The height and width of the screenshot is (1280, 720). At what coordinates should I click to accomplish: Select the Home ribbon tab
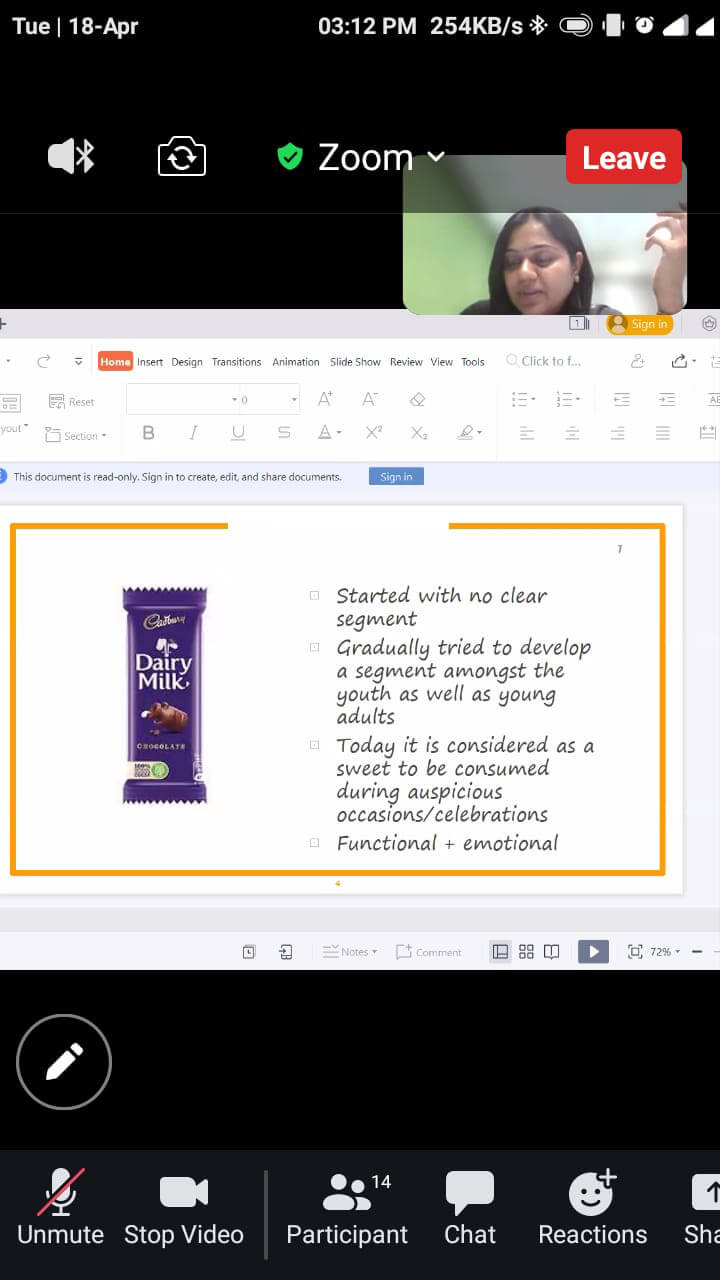click(x=115, y=362)
